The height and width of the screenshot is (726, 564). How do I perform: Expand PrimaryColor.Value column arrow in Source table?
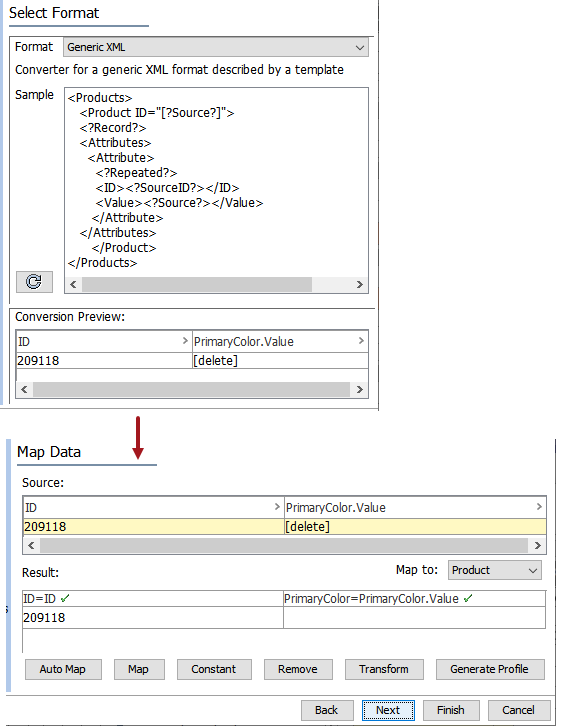click(539, 507)
